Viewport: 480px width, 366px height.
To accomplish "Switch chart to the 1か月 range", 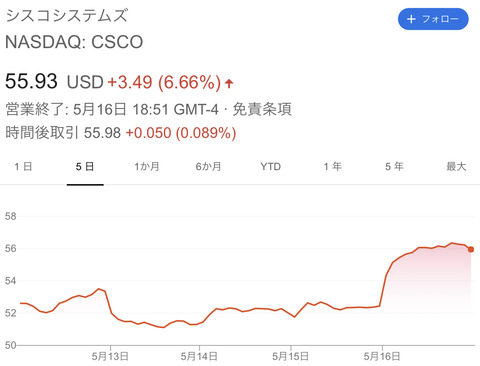I will pos(147,166).
